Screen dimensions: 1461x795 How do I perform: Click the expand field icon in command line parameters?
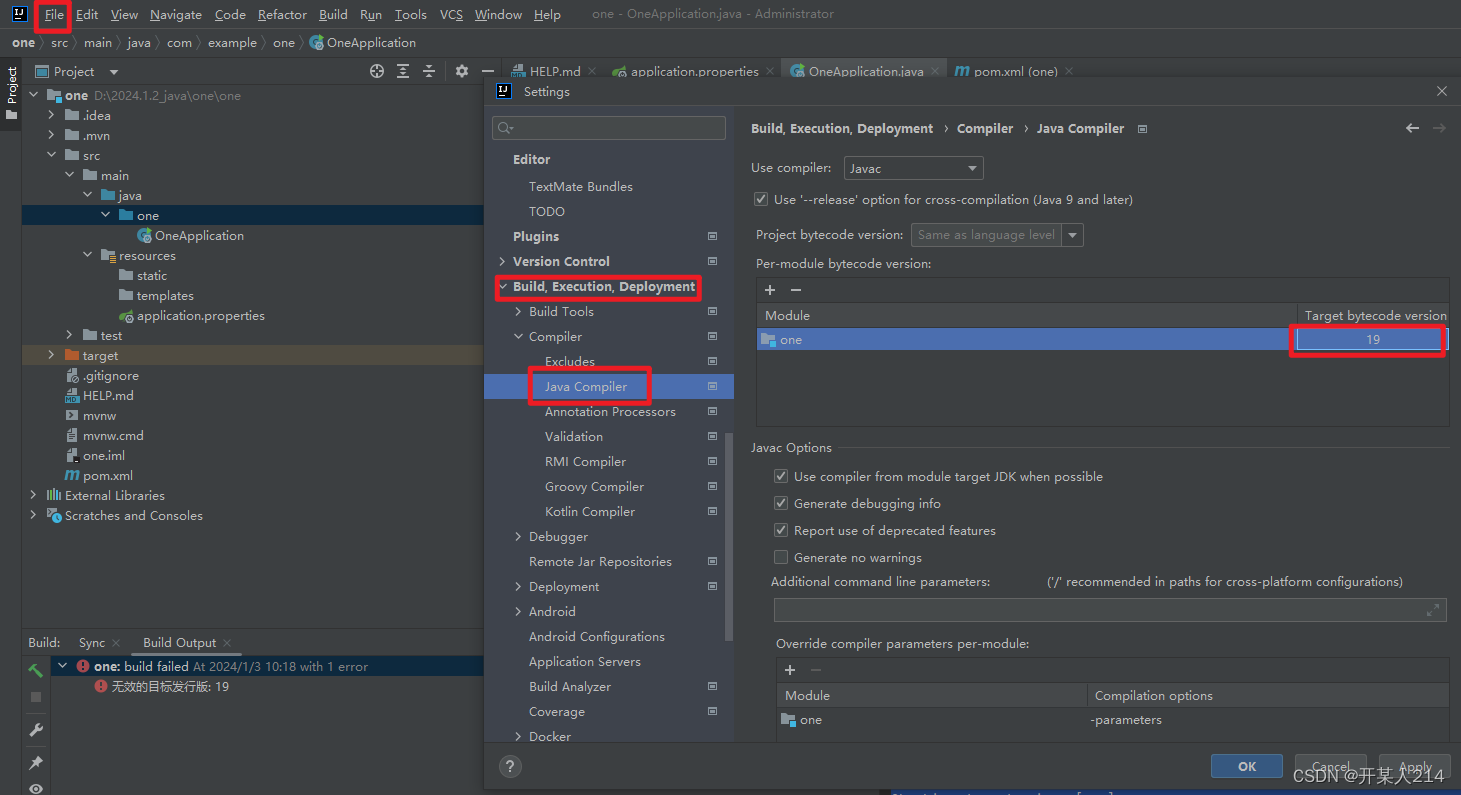(1432, 610)
